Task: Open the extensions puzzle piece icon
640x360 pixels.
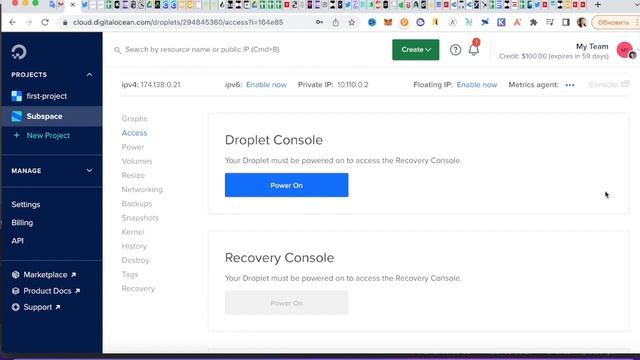Action: point(533,22)
